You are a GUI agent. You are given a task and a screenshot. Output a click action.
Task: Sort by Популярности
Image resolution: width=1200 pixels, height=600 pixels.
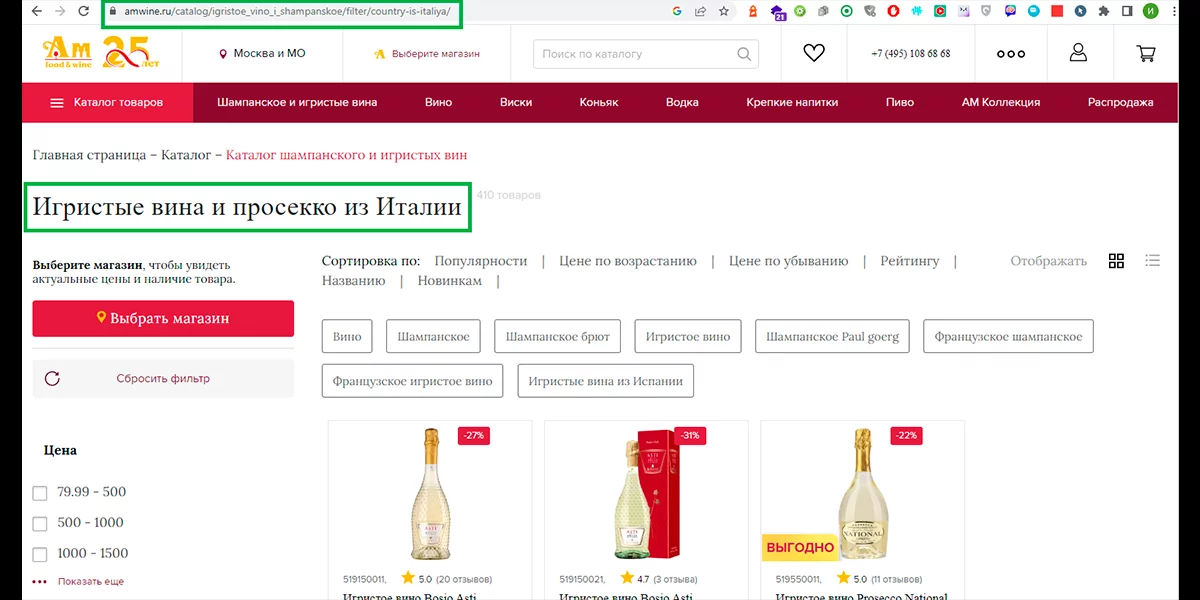481,261
